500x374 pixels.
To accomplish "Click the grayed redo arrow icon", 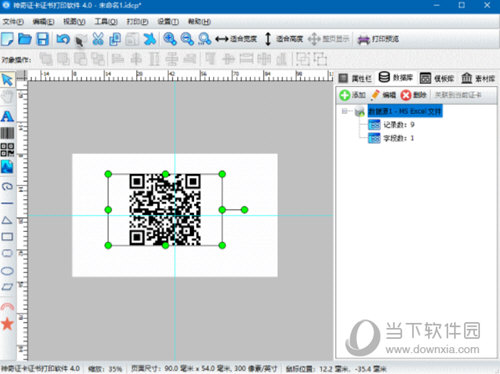I will point(80,40).
